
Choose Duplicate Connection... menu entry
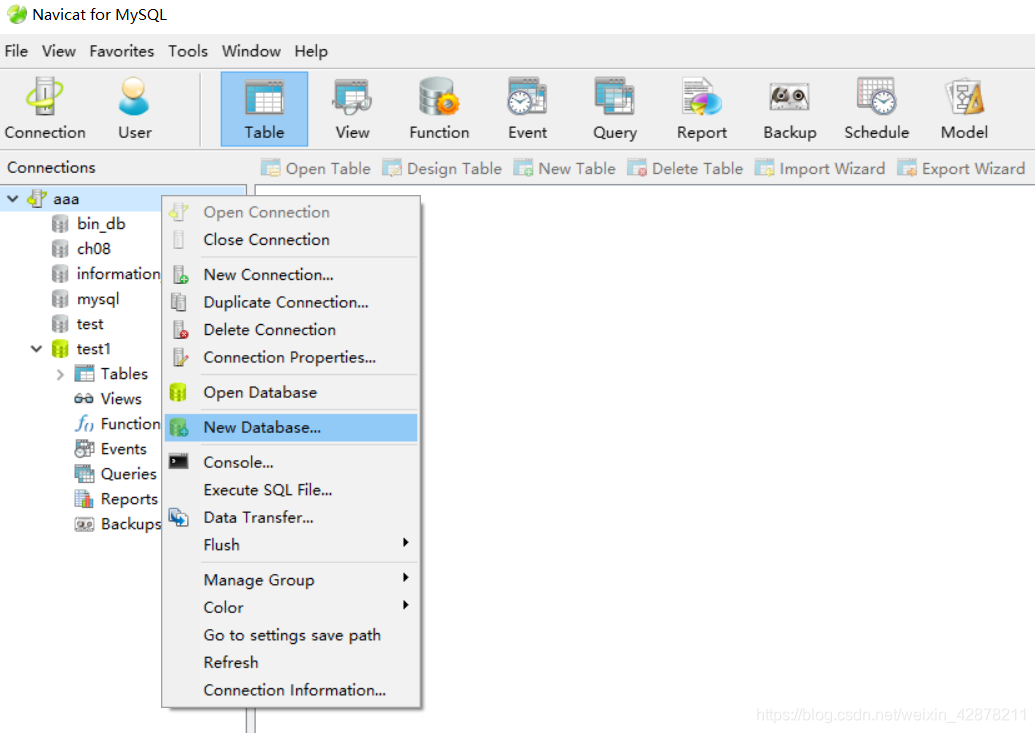(291, 302)
